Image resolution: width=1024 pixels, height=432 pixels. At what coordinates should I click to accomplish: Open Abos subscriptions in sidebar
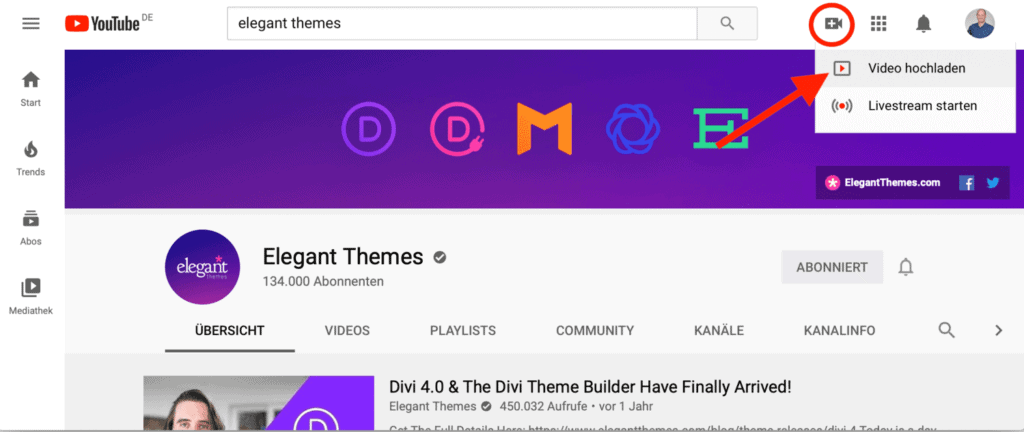[31, 227]
